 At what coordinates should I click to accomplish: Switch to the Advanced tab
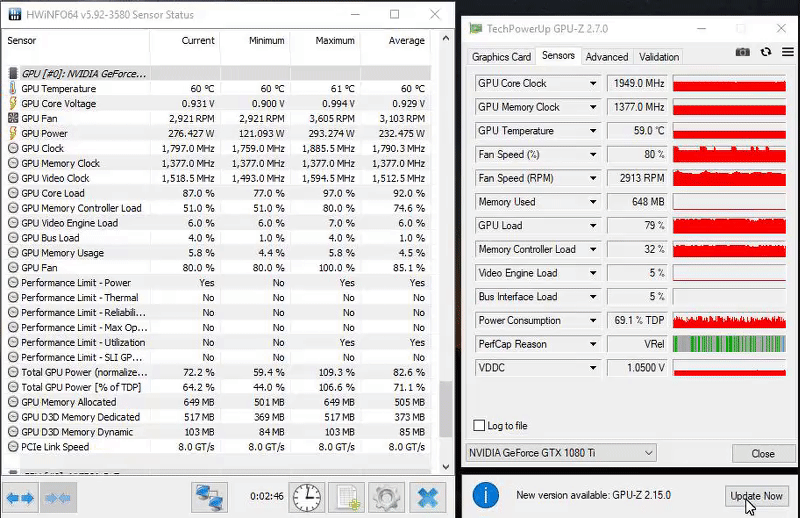(607, 57)
